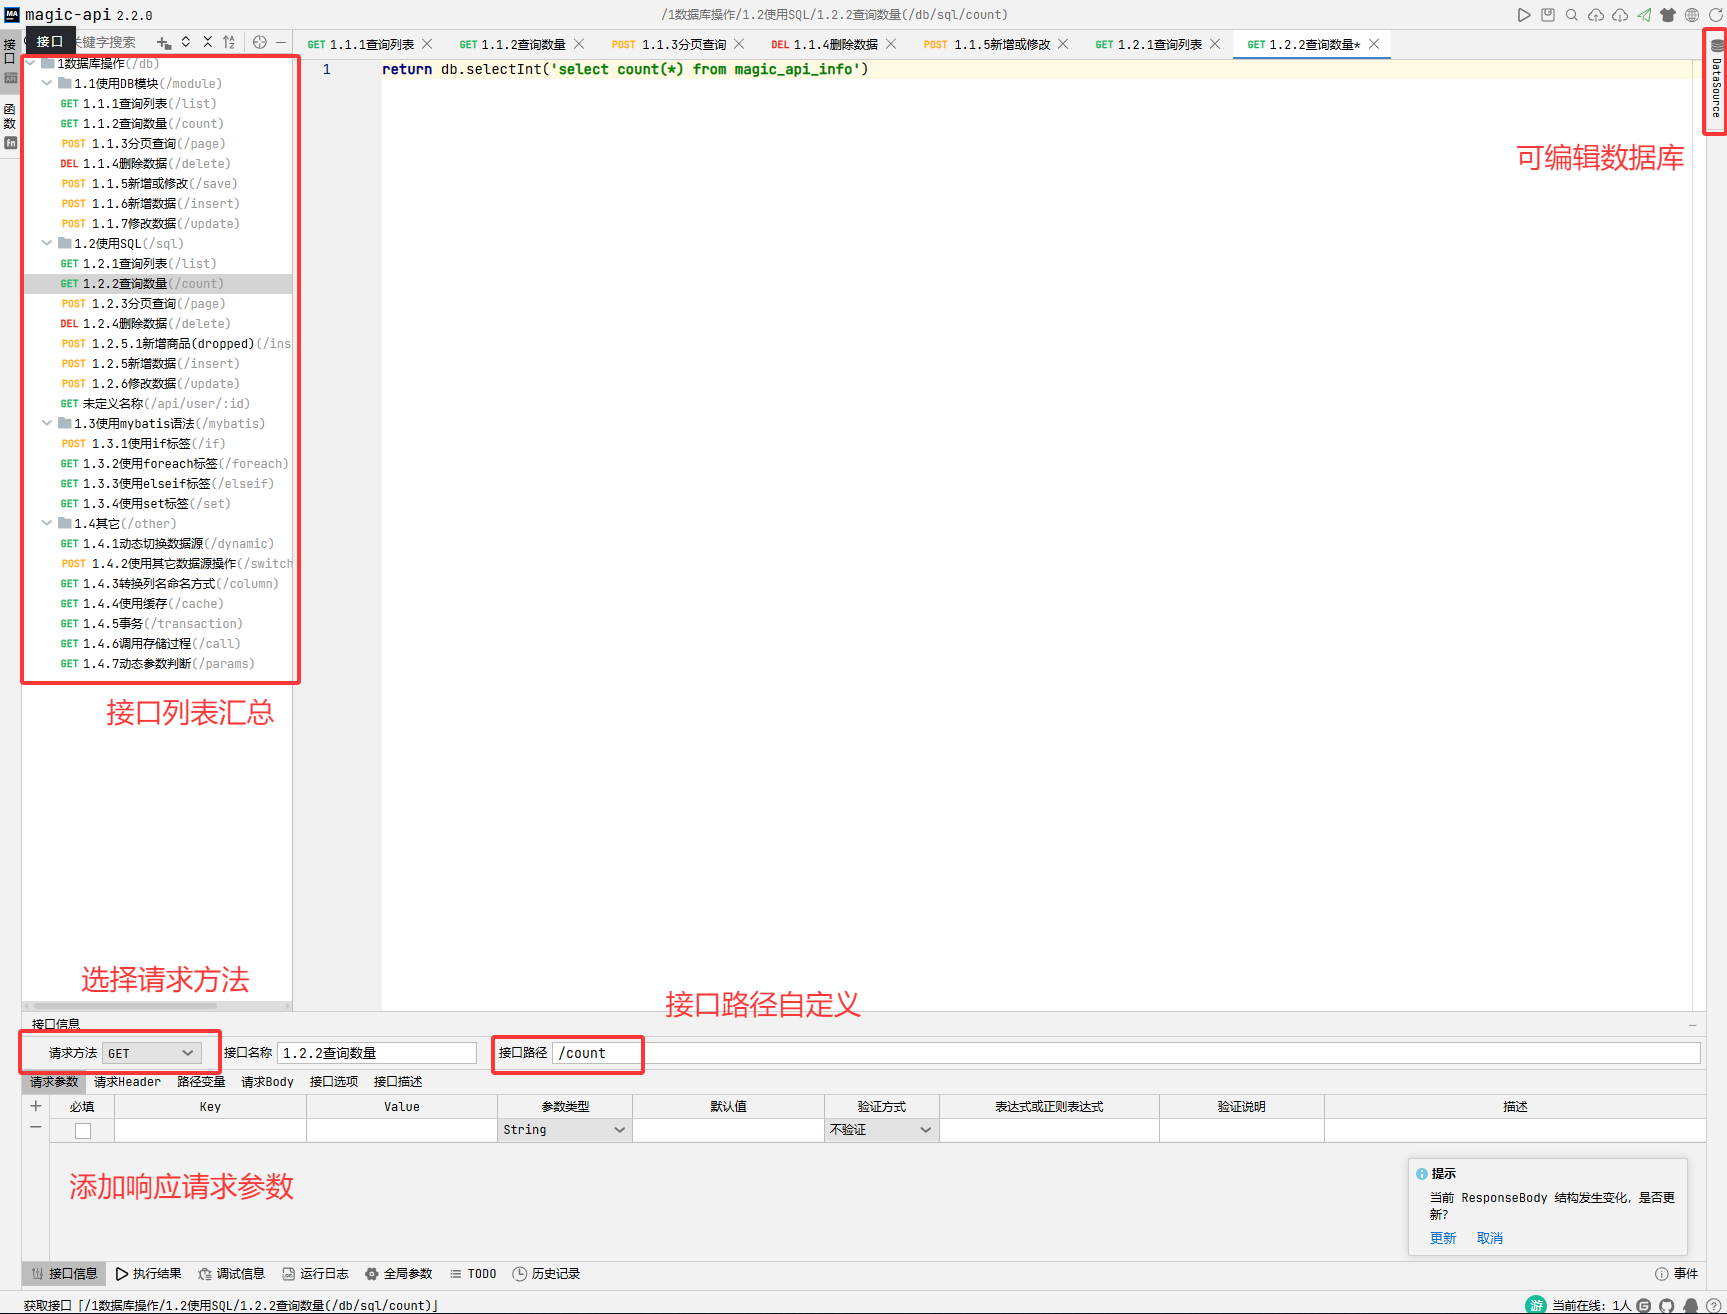Viewport: 1727px width, 1314px height.
Task: Collapse the 接口信息 panel with dash
Action: click(x=1693, y=1025)
